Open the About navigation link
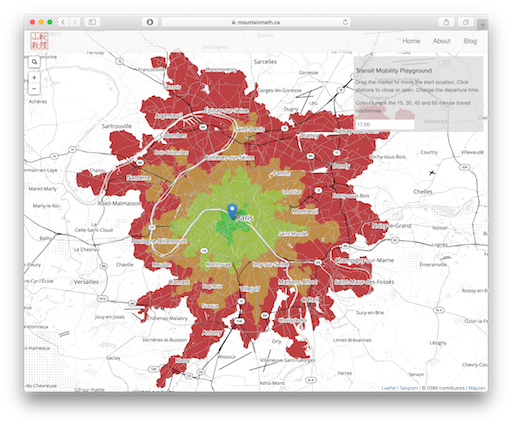Image resolution: width=512 pixels, height=426 pixels. click(441, 41)
